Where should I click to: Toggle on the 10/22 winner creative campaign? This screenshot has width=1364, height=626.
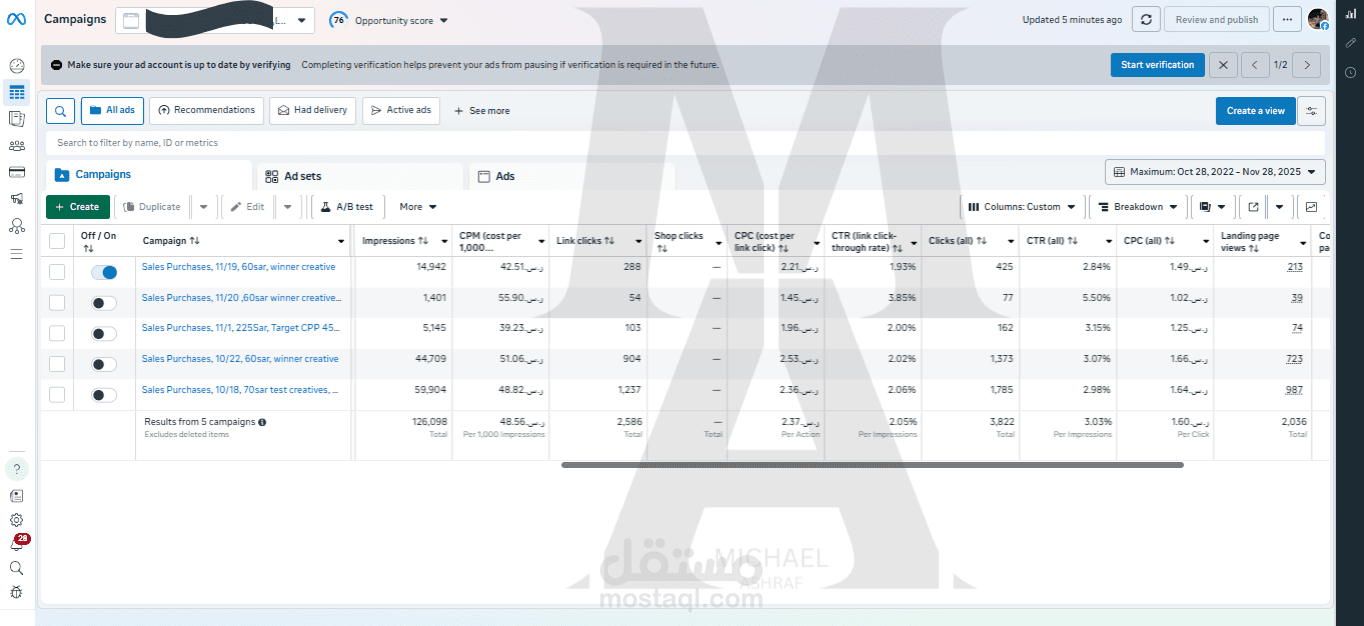coord(103,364)
